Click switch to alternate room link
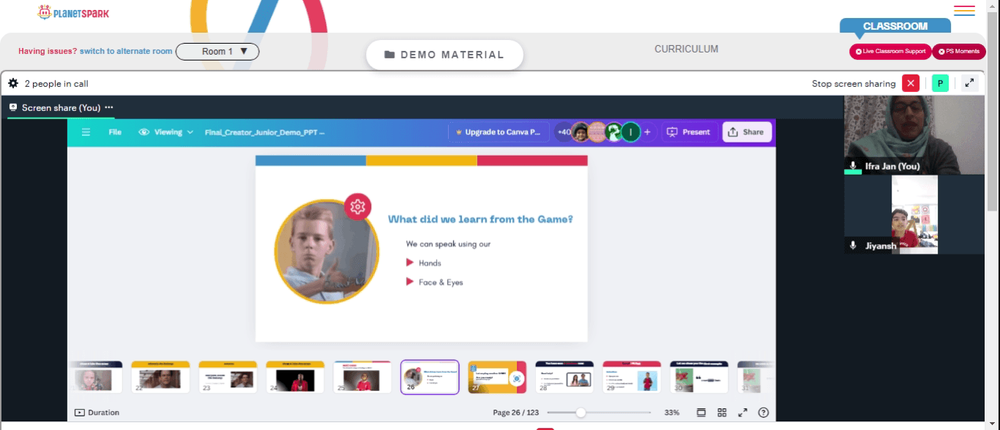 pos(126,51)
